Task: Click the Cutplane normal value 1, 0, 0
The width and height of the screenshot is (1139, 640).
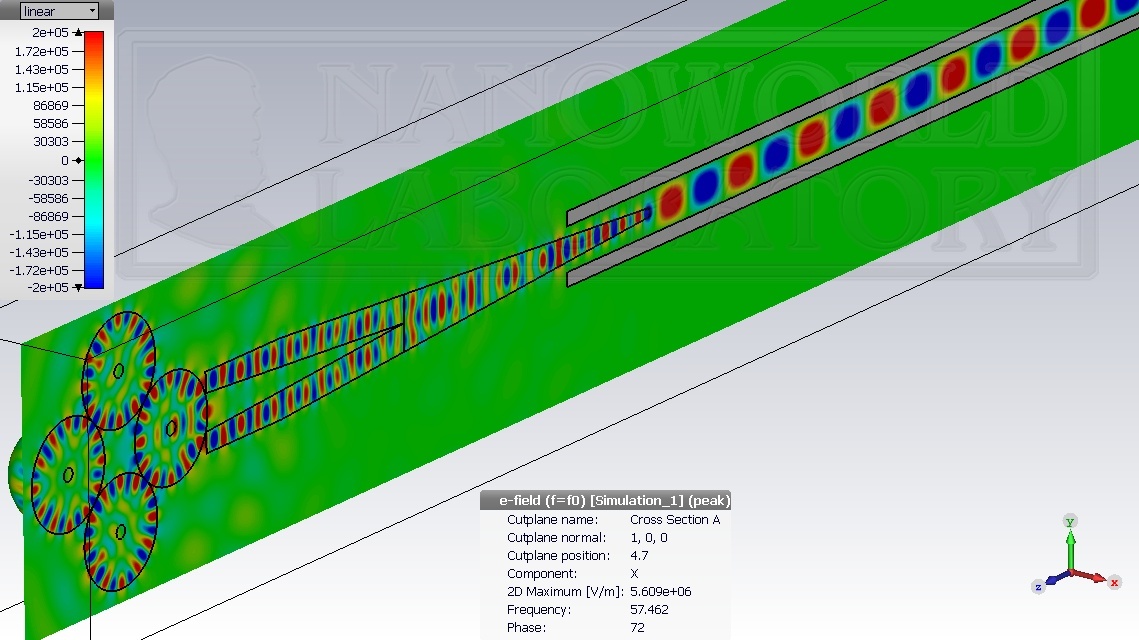Action: pos(648,538)
